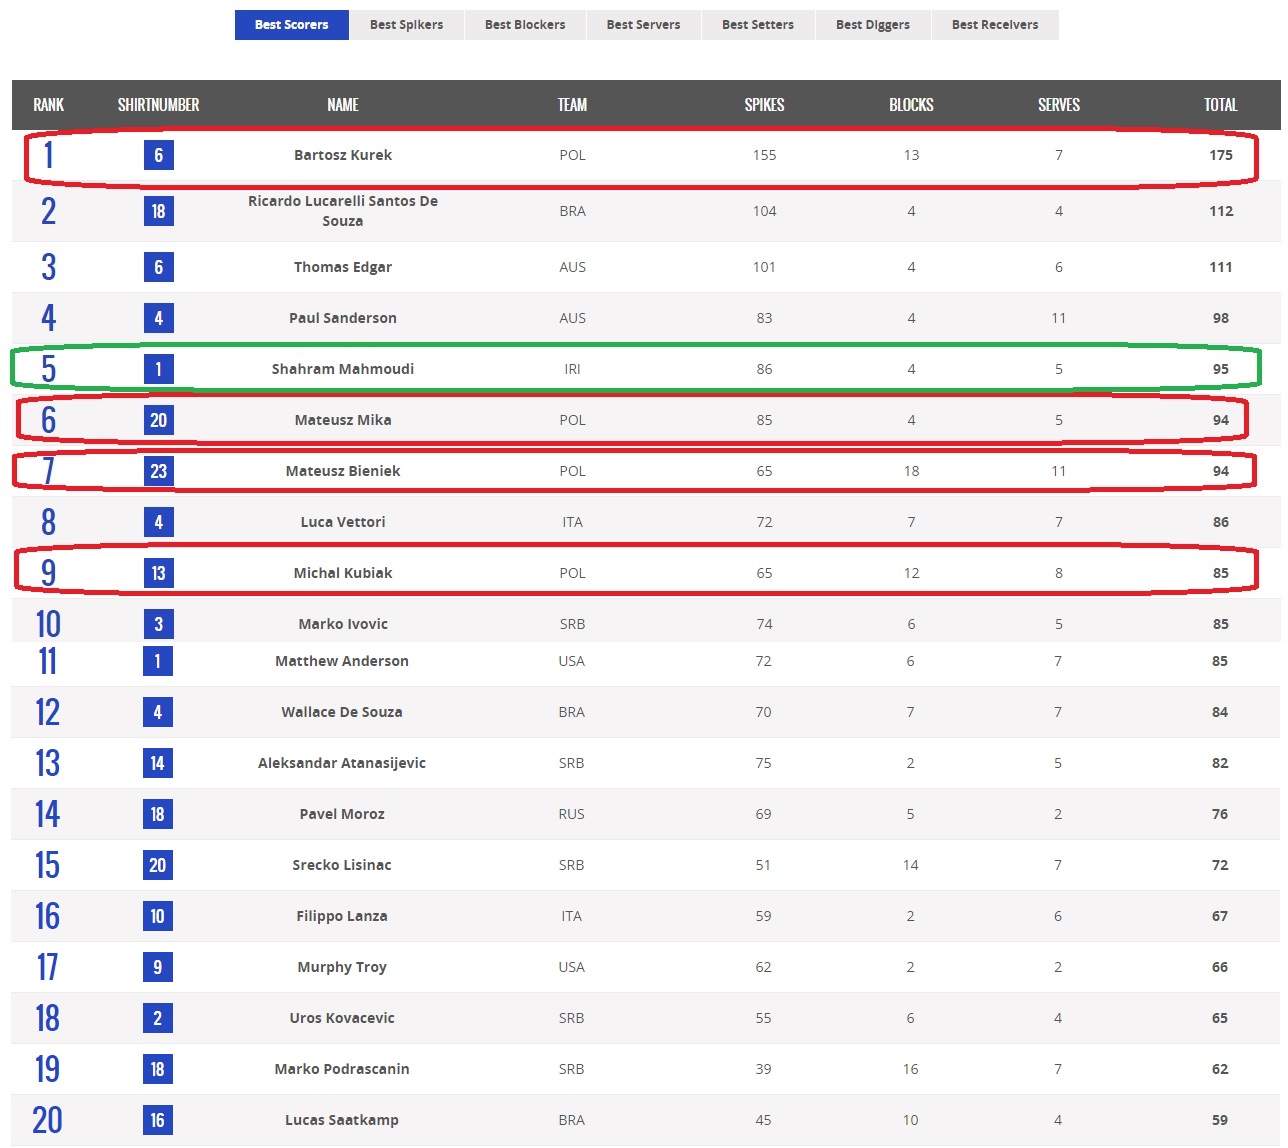
Task: Click Mateusz Mika's shirt number 20 badge
Action: [158, 420]
